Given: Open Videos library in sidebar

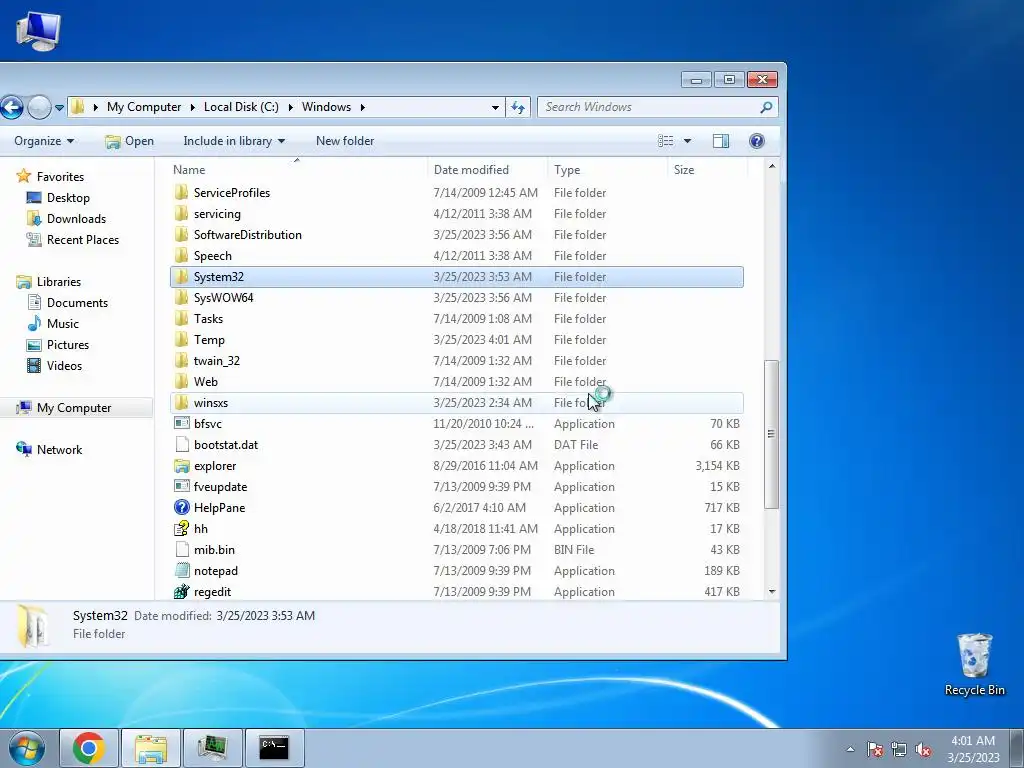Looking at the screenshot, I should tap(64, 365).
